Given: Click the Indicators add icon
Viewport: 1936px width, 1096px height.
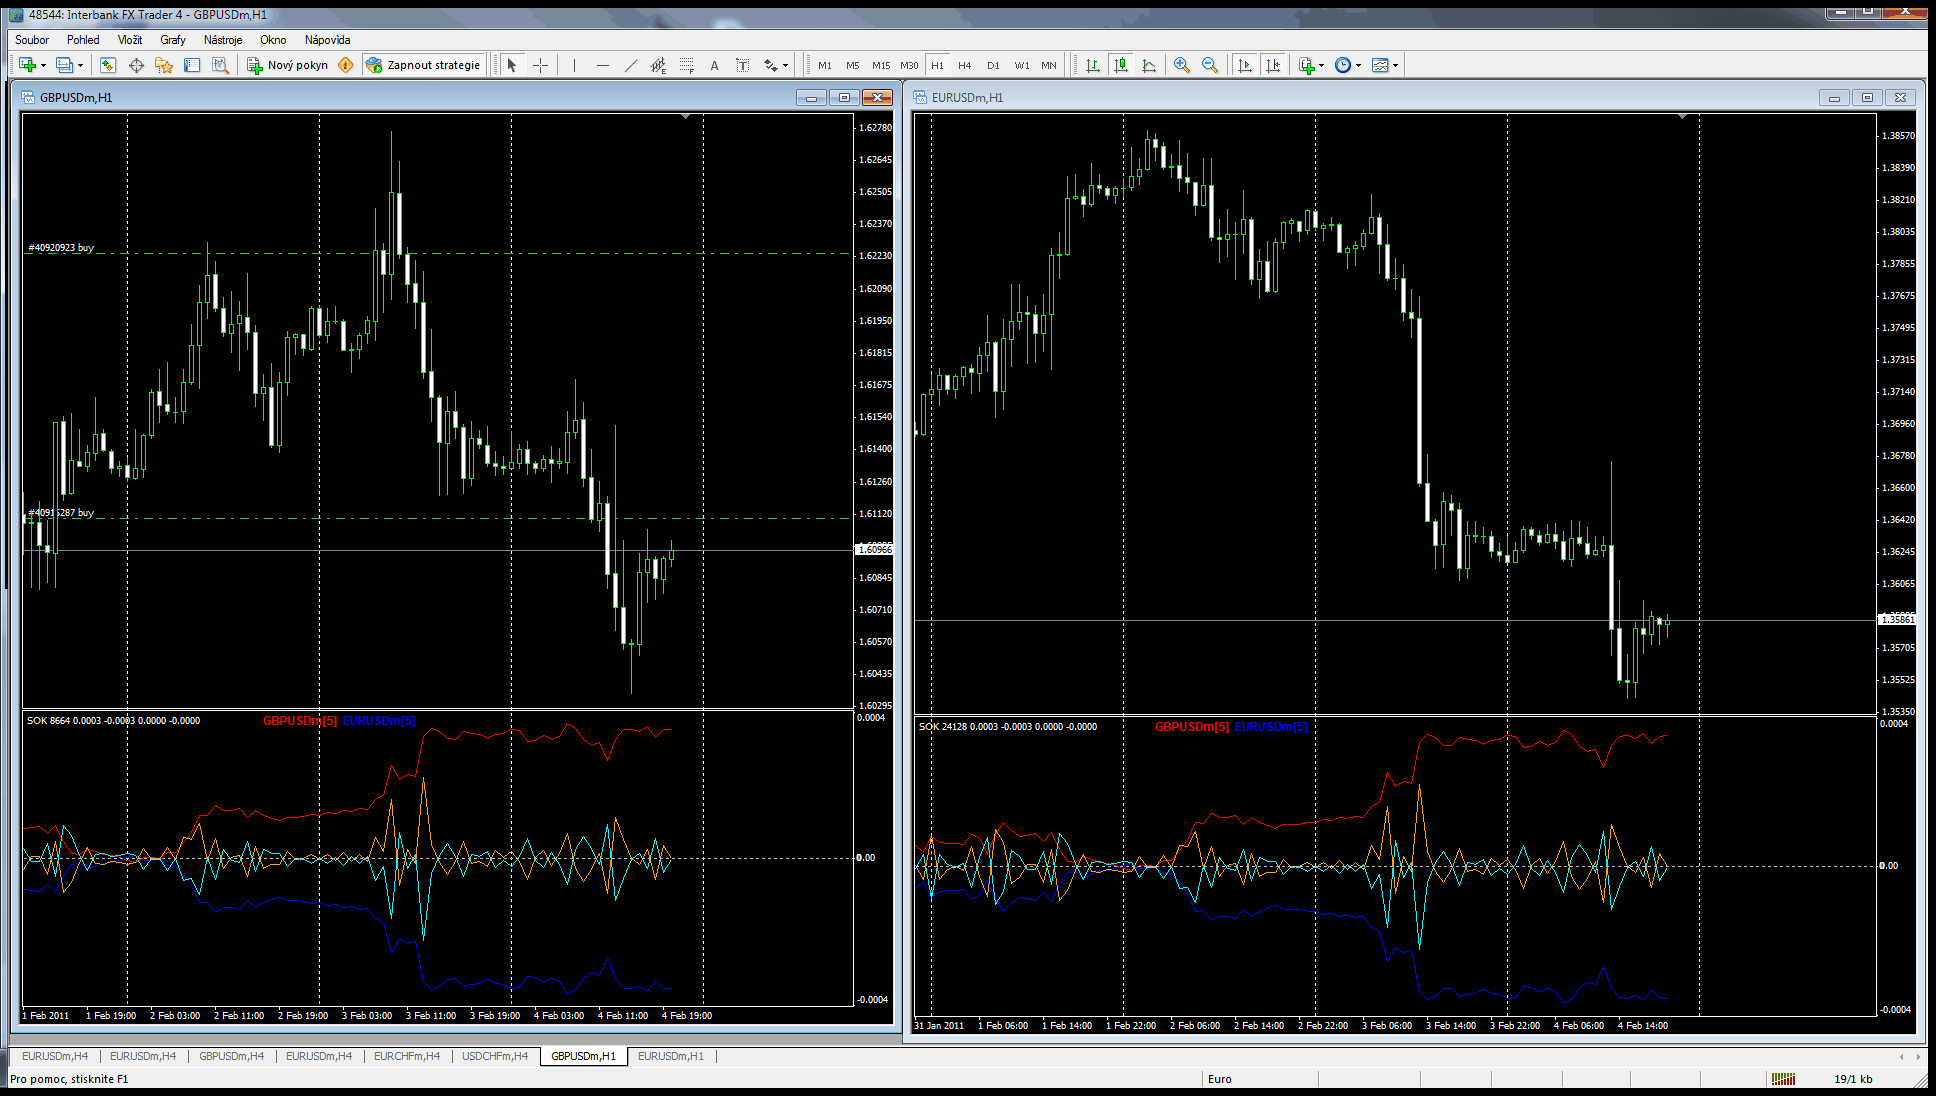Looking at the screenshot, I should point(1307,65).
